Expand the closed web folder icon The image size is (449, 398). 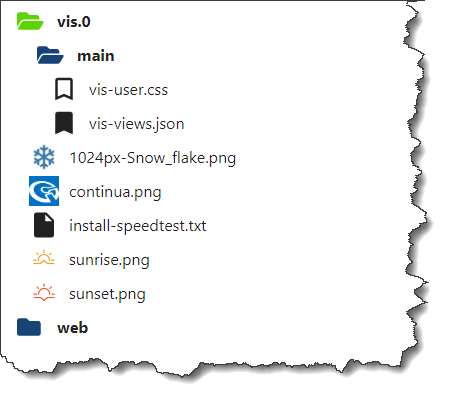[x=29, y=327]
